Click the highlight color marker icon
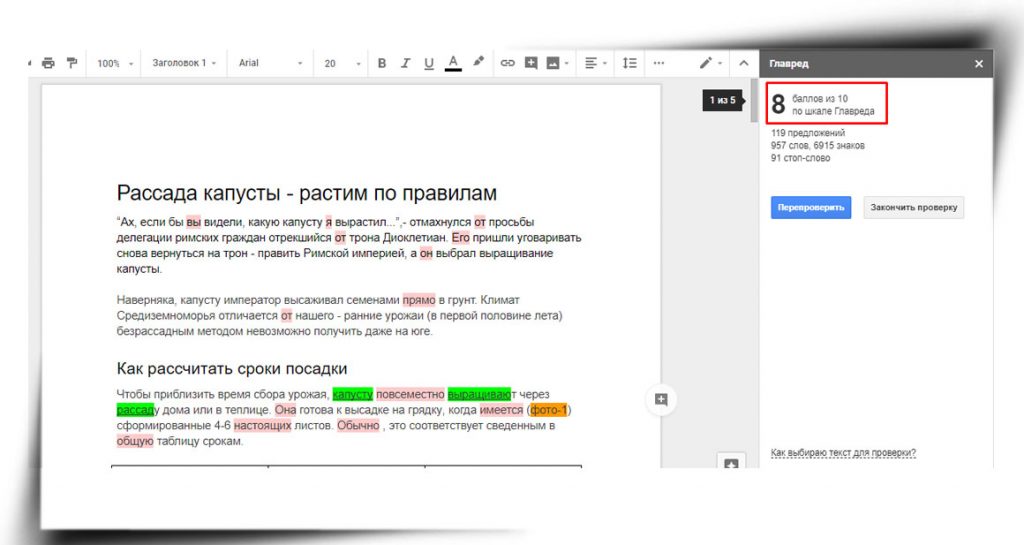The image size is (1024, 545). point(478,62)
